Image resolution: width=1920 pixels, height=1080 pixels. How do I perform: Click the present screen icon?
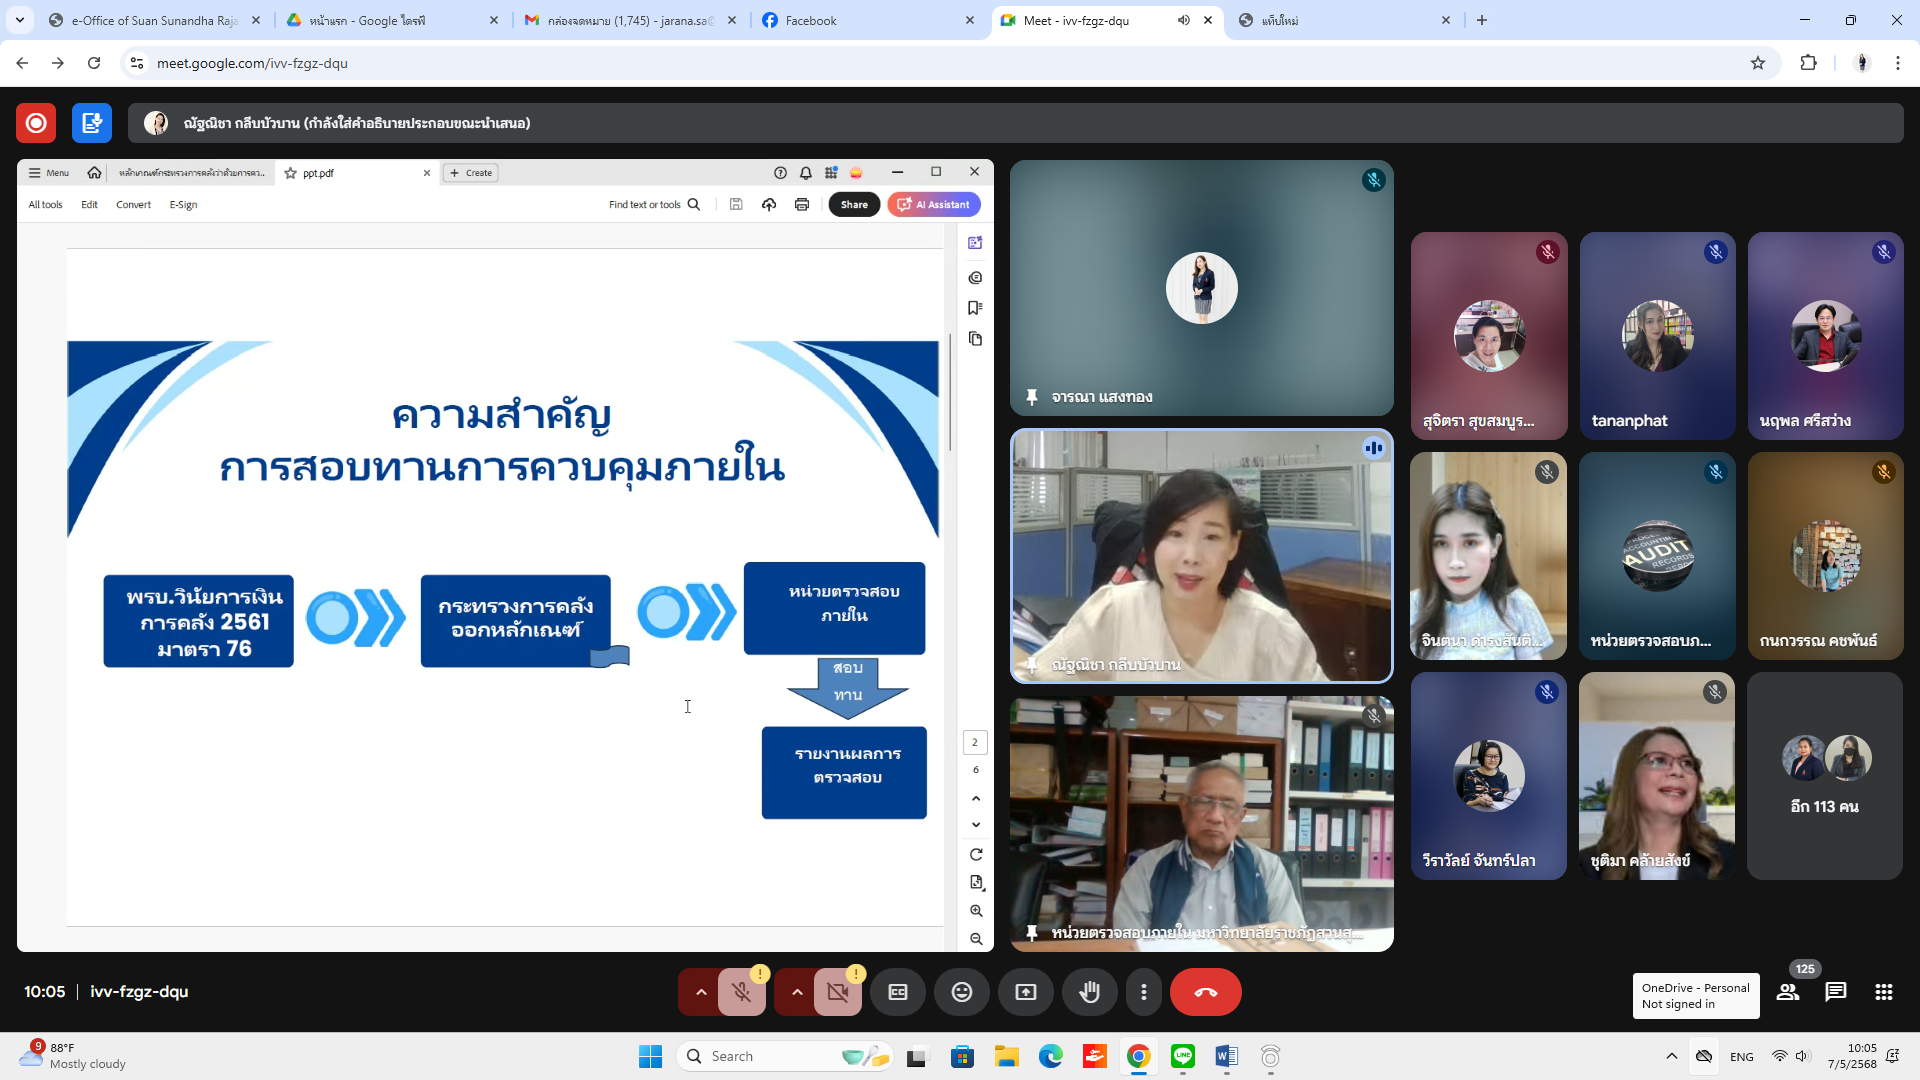tap(1025, 992)
